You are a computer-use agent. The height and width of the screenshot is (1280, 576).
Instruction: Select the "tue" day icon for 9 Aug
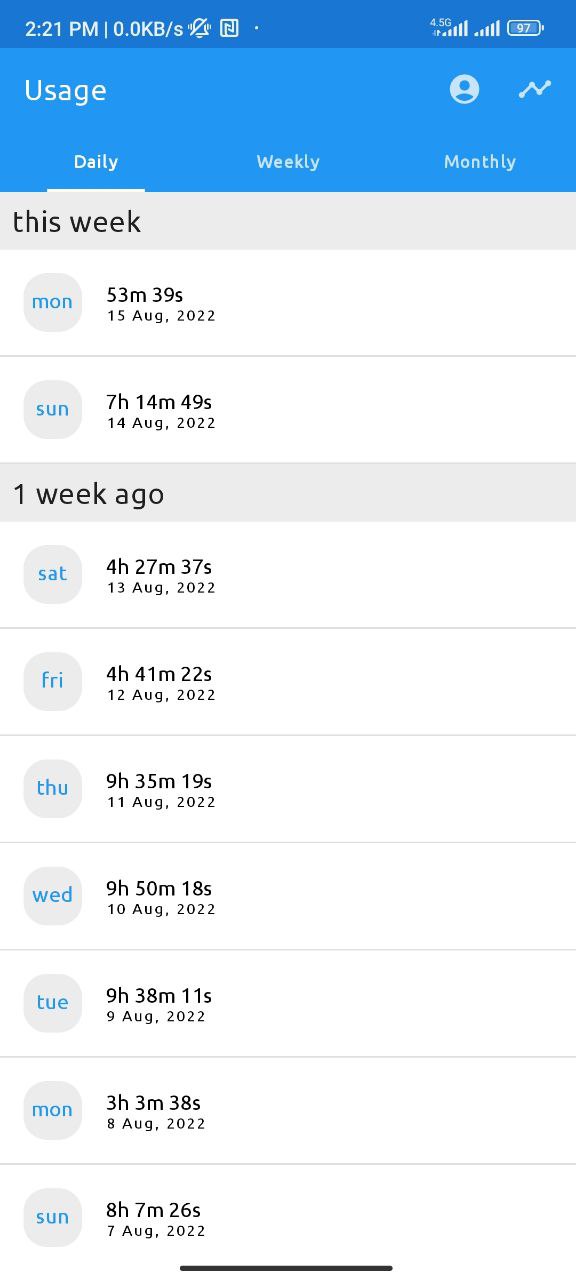(x=52, y=1003)
